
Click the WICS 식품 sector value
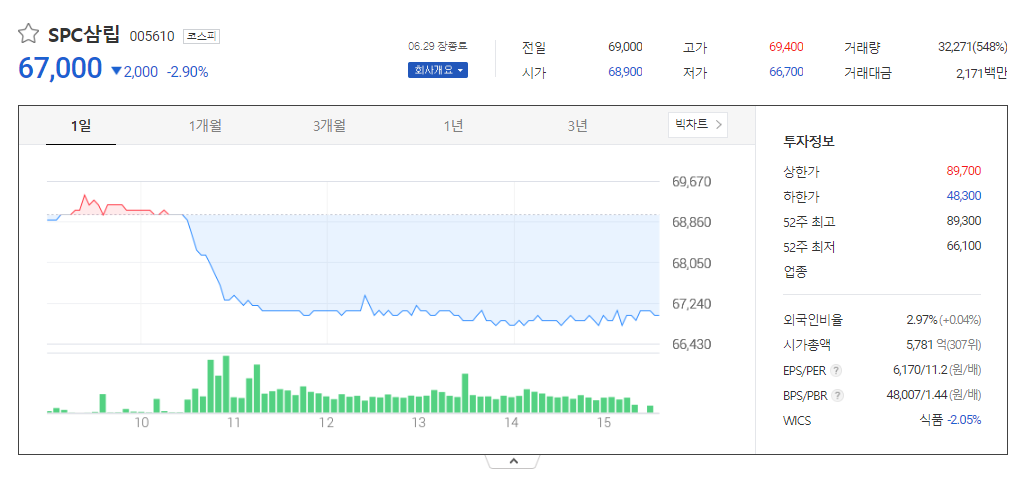coord(931,420)
